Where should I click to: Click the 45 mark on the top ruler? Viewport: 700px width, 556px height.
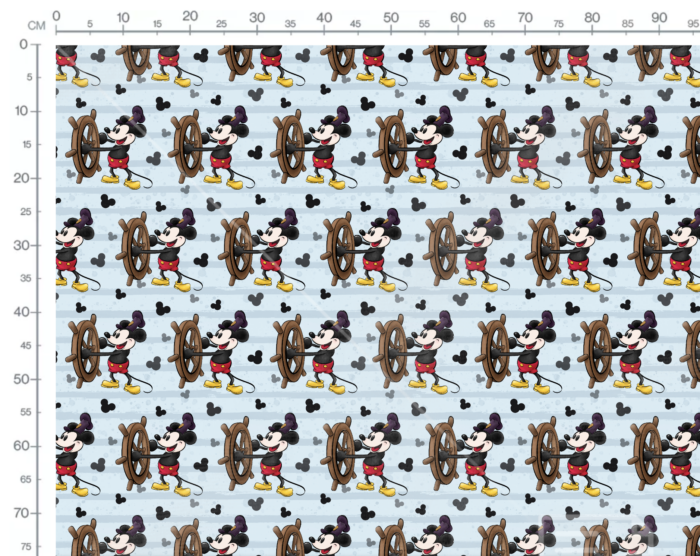355,24
